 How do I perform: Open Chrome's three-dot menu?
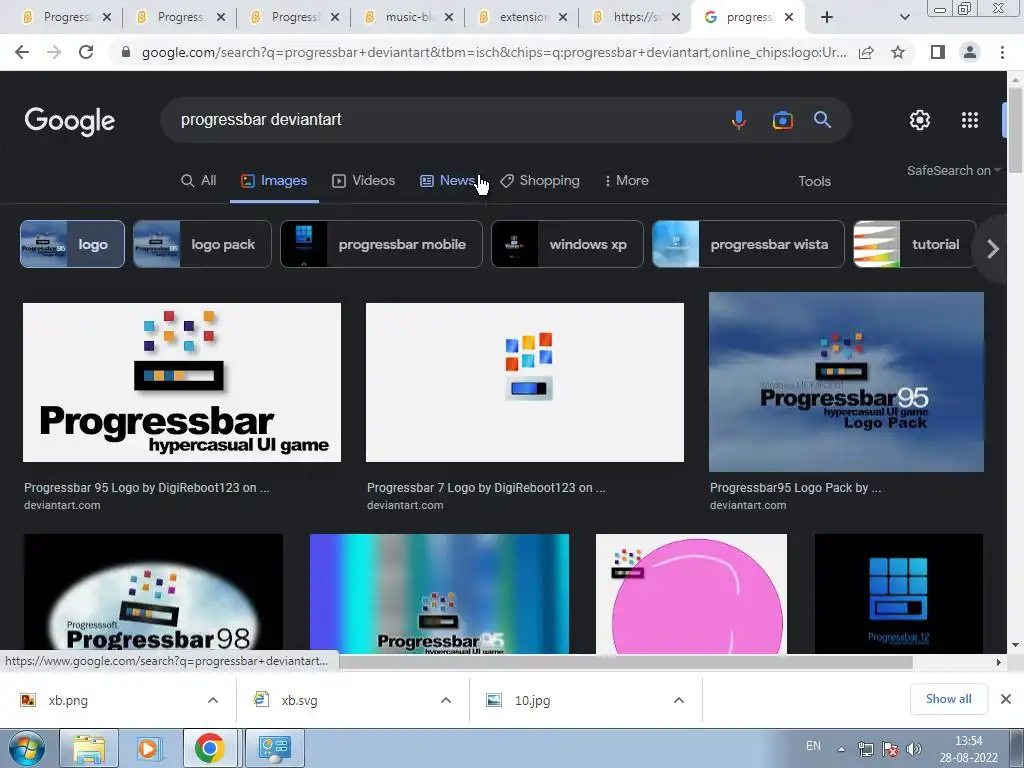(1002, 52)
